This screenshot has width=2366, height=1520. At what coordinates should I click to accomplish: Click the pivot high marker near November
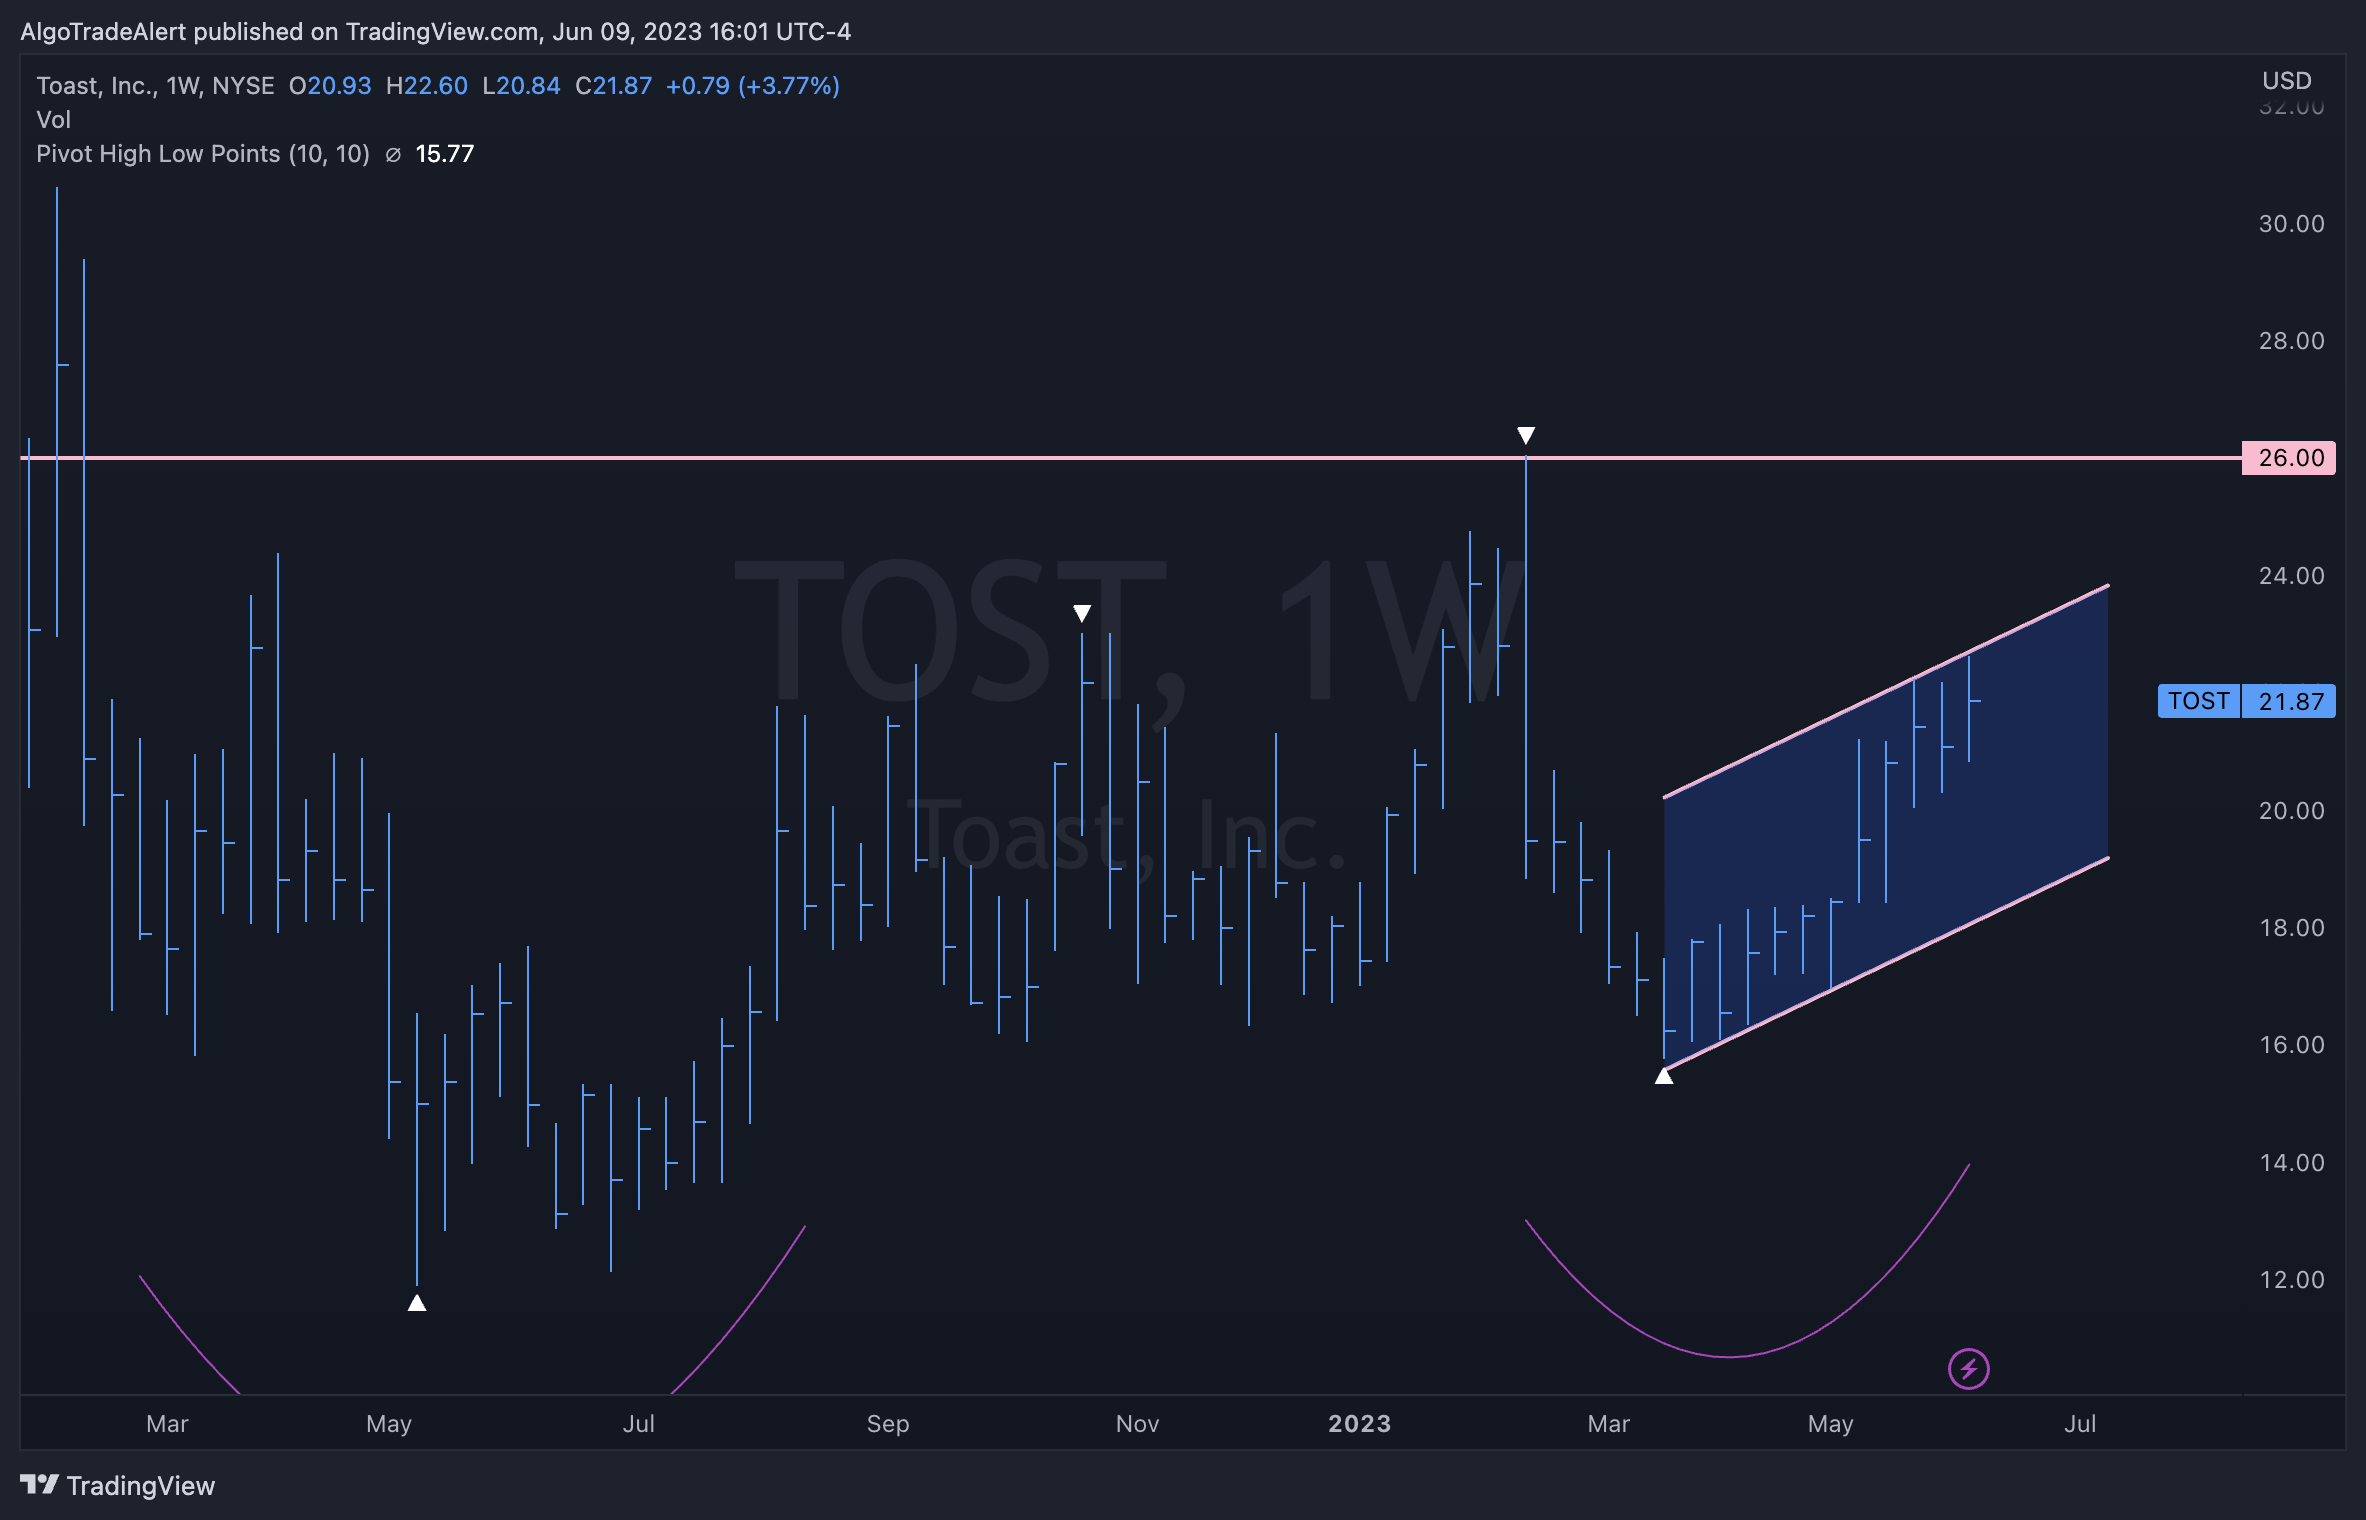click(1082, 613)
